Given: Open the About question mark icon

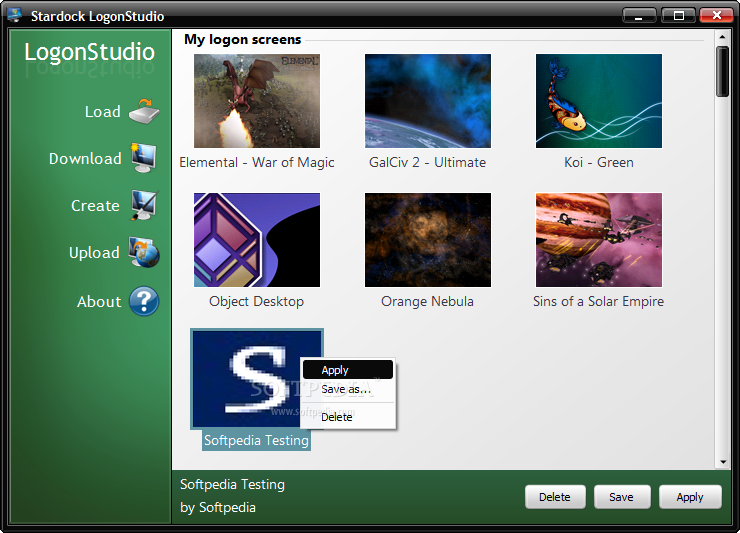Looking at the screenshot, I should tap(144, 301).
